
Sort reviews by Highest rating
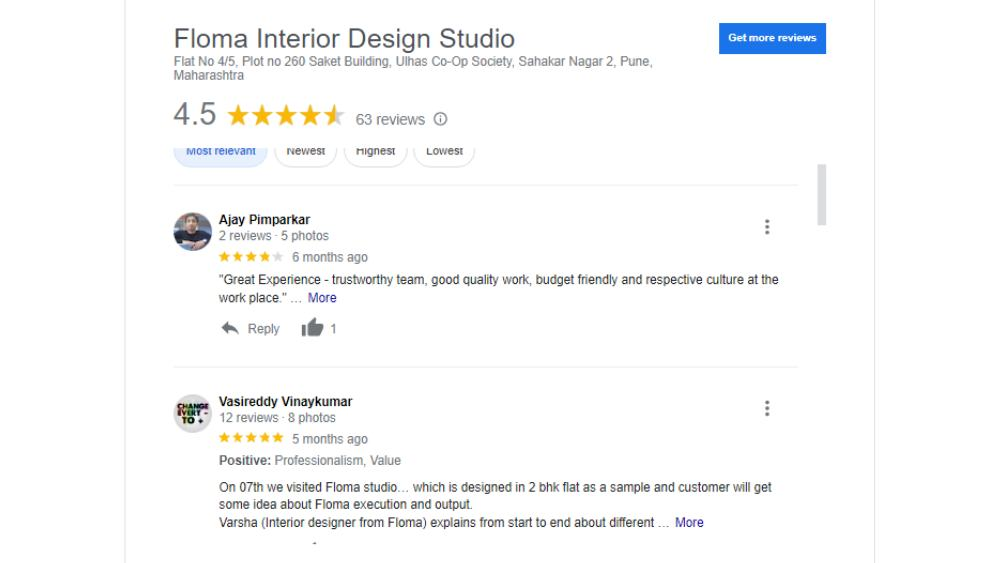[x=376, y=152]
